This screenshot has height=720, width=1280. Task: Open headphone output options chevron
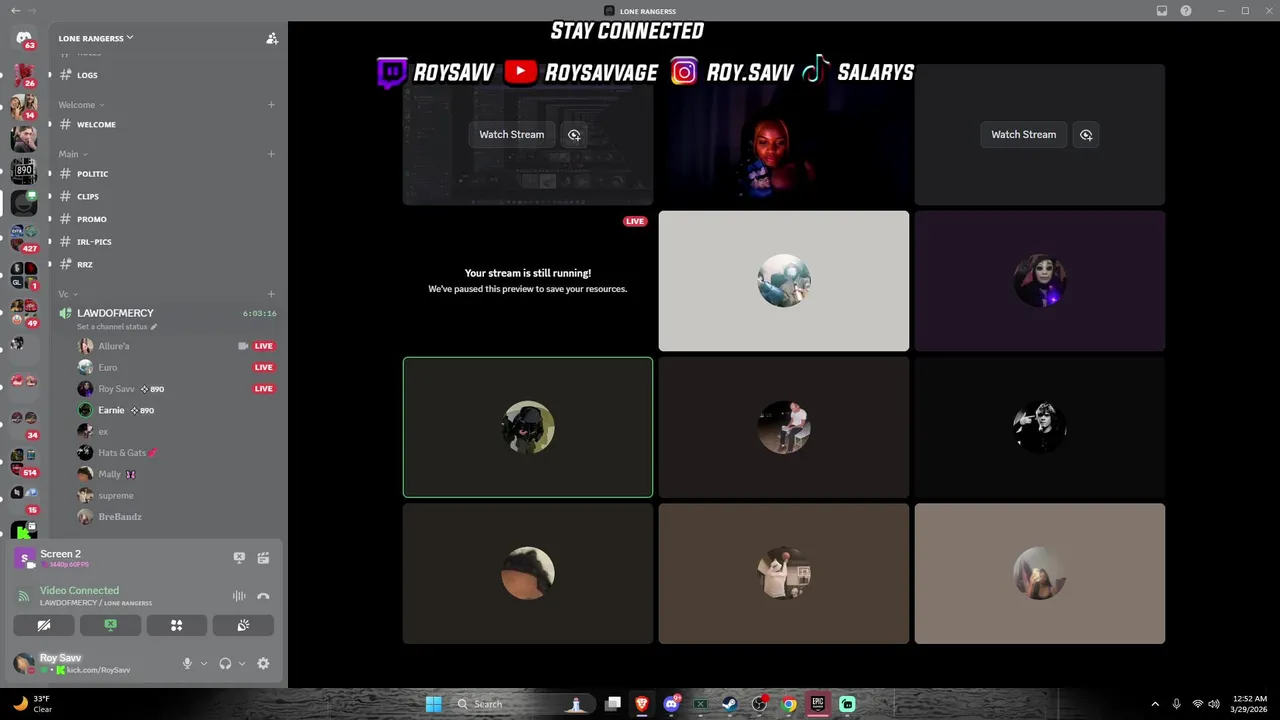click(242, 663)
